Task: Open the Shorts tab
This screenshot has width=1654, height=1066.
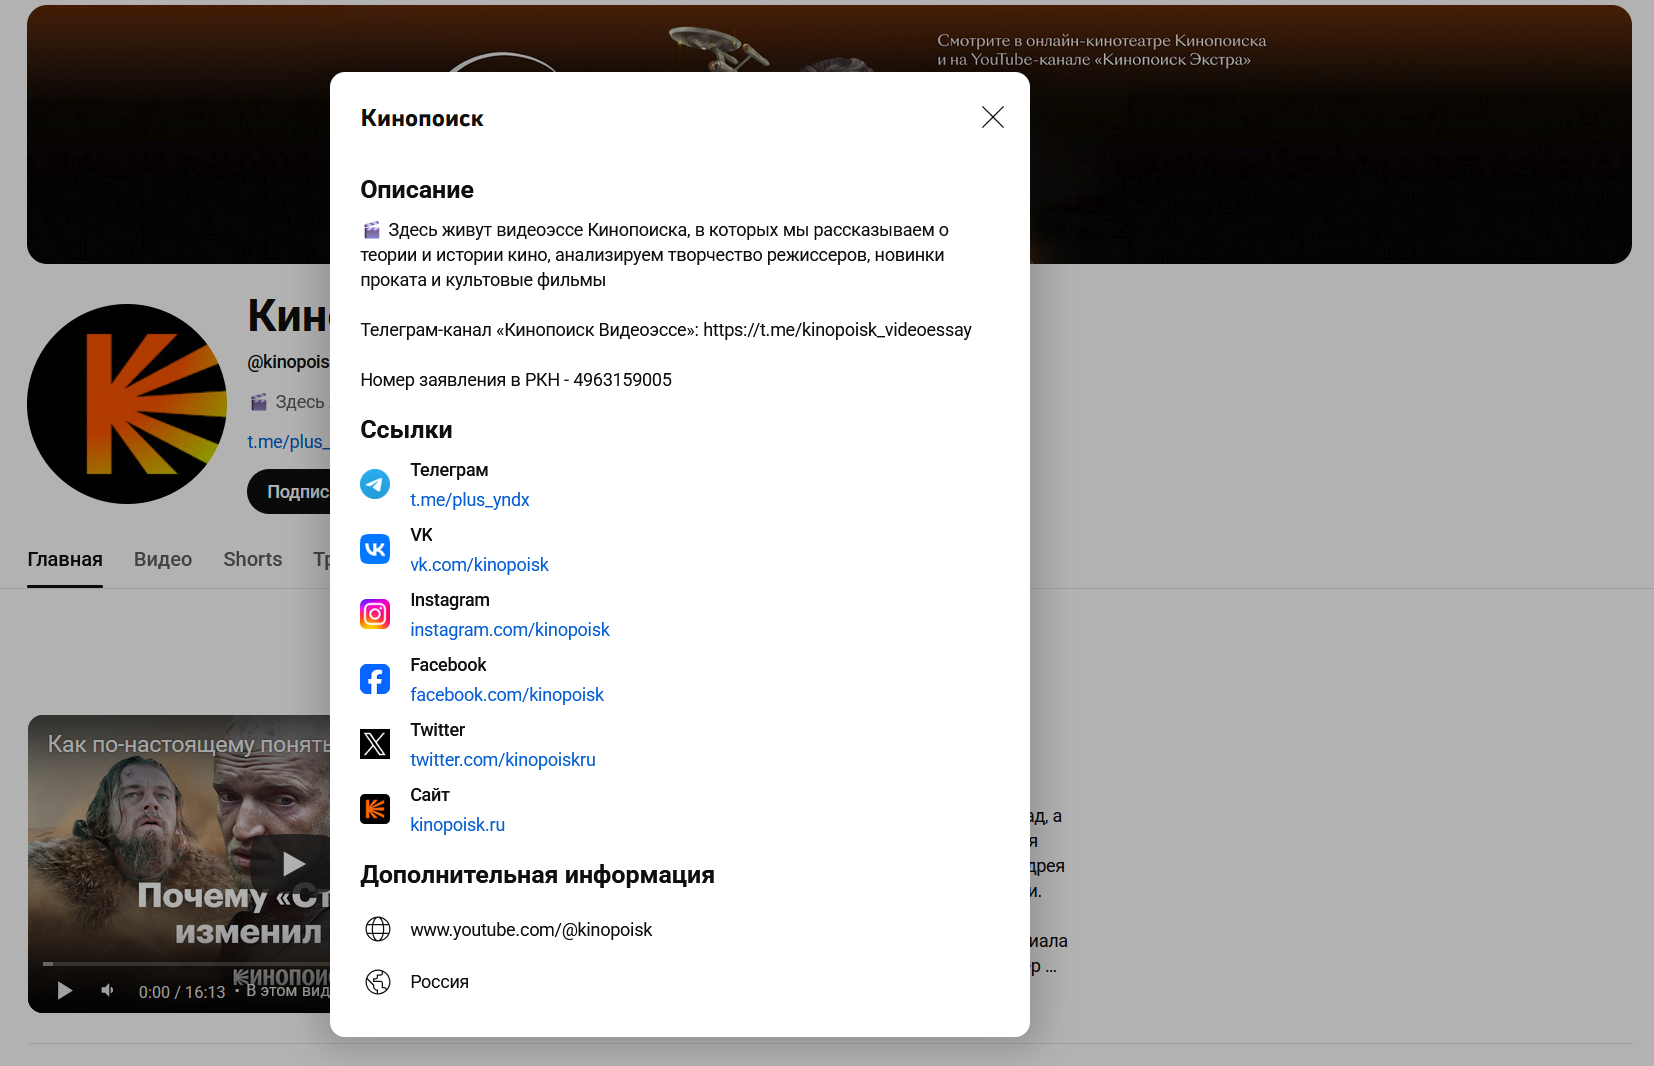Action: (252, 559)
